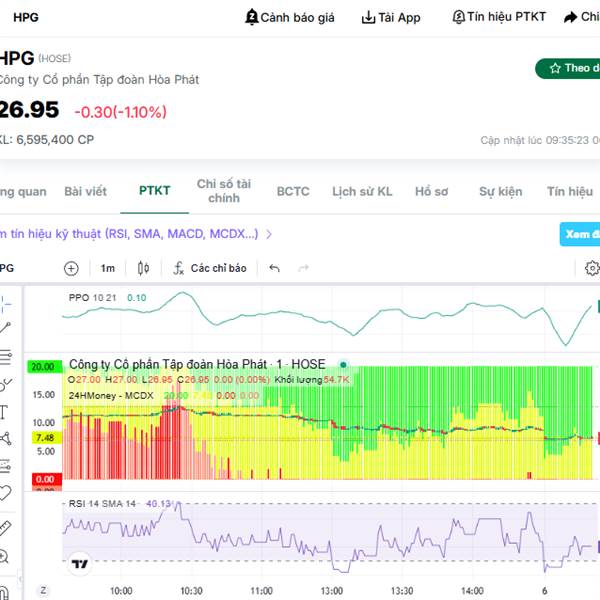Click the Khối lượng 54.7K volume label
This screenshot has width=600, height=600.
312,380
